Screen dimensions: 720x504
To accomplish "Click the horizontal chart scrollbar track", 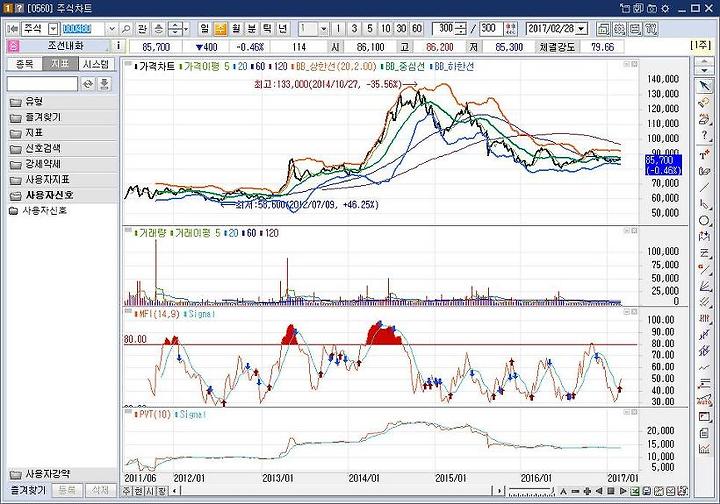I will [x=337, y=491].
